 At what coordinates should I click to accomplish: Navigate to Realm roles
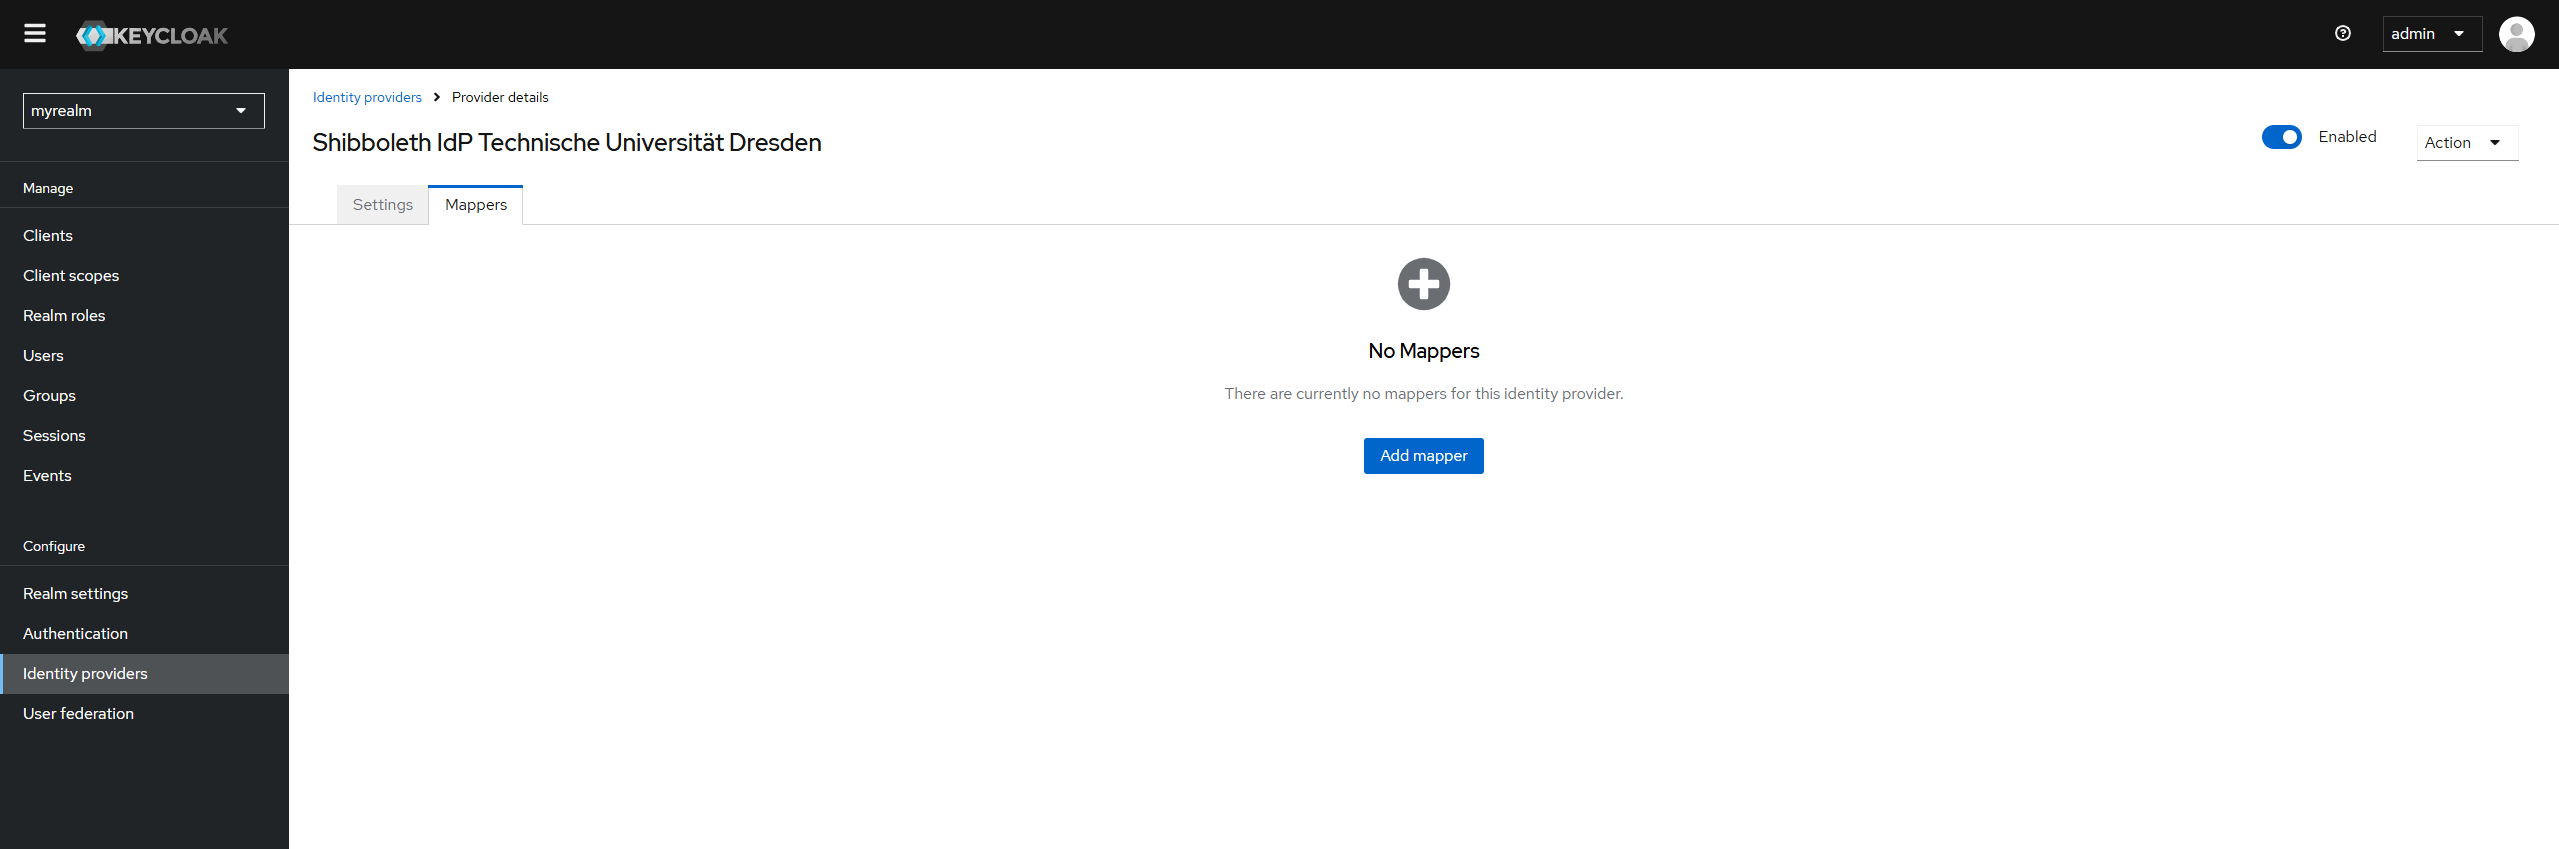pyautogui.click(x=64, y=316)
